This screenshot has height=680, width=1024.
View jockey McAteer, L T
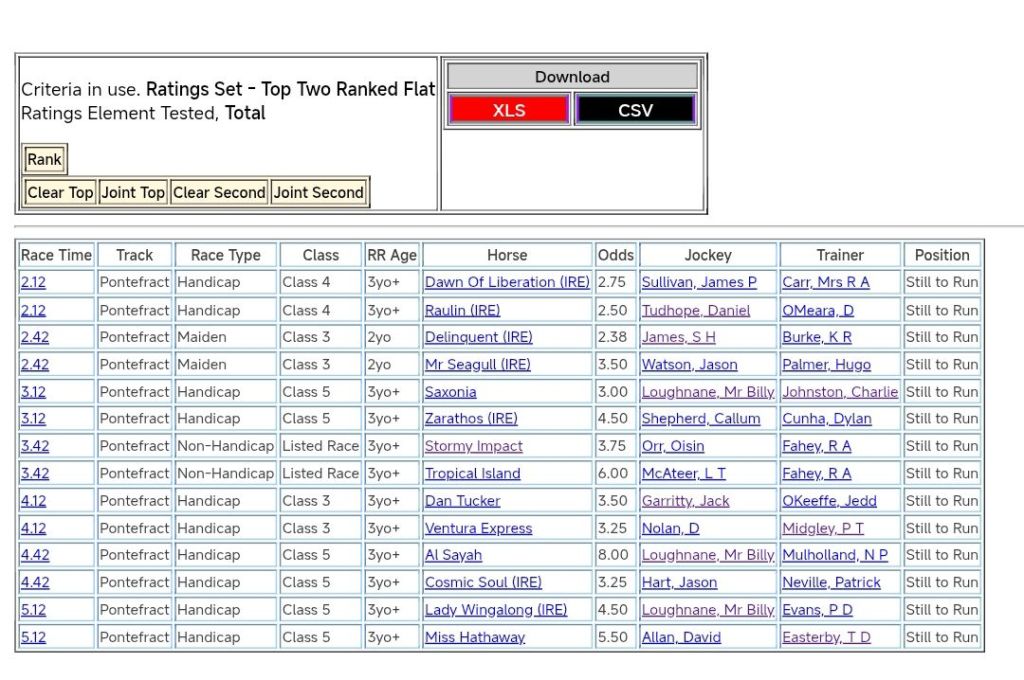pyautogui.click(x=683, y=473)
